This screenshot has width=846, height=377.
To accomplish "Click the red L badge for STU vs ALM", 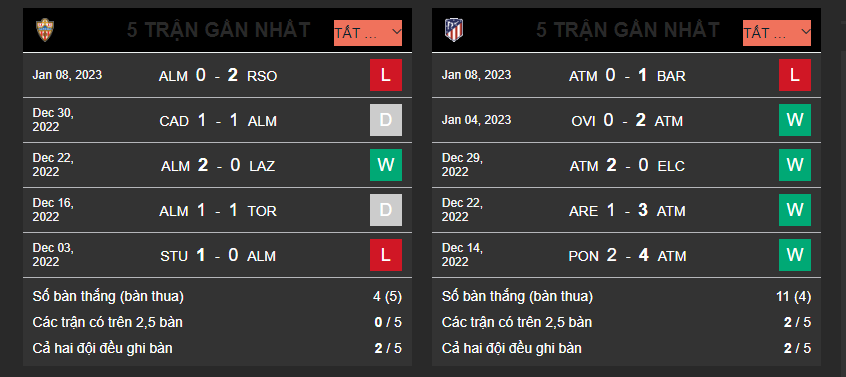I will [386, 255].
